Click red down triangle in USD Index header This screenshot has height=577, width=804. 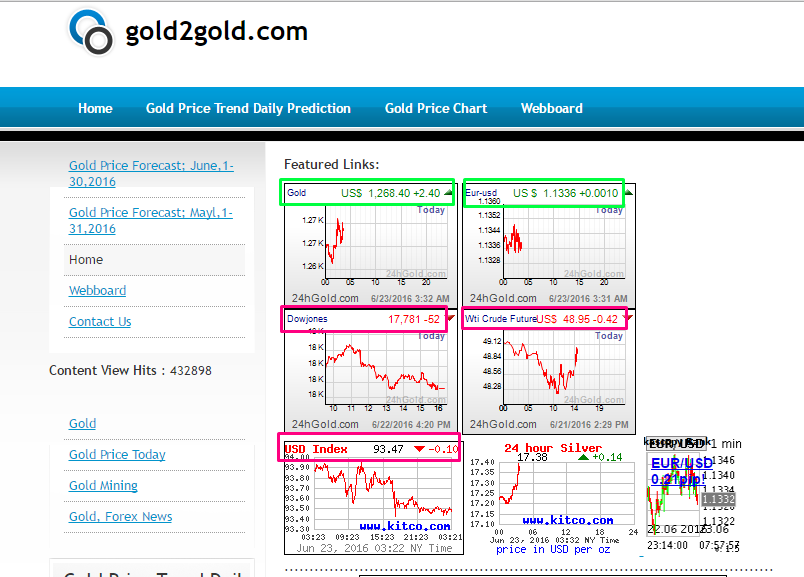[x=419, y=449]
